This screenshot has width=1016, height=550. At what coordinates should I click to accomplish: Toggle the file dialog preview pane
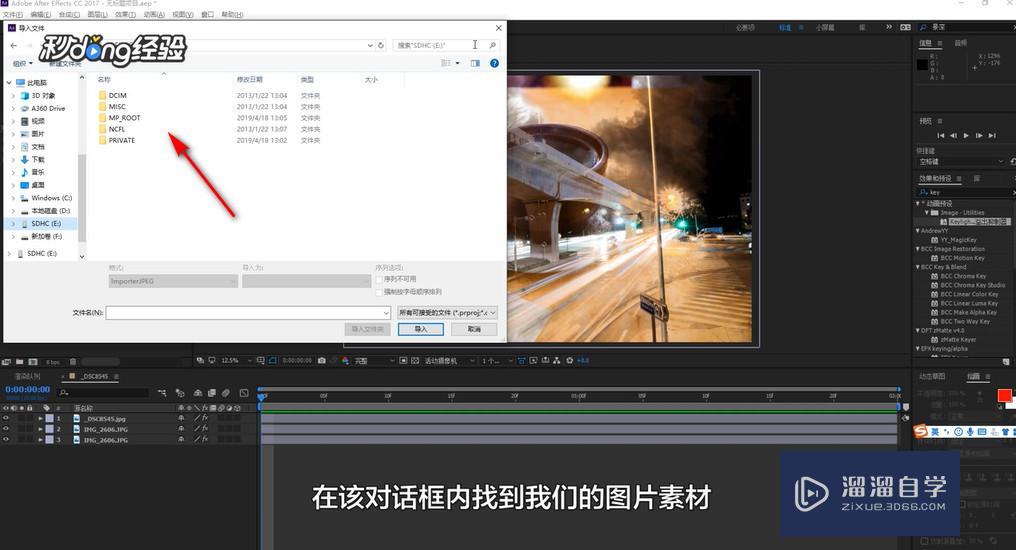[475, 63]
